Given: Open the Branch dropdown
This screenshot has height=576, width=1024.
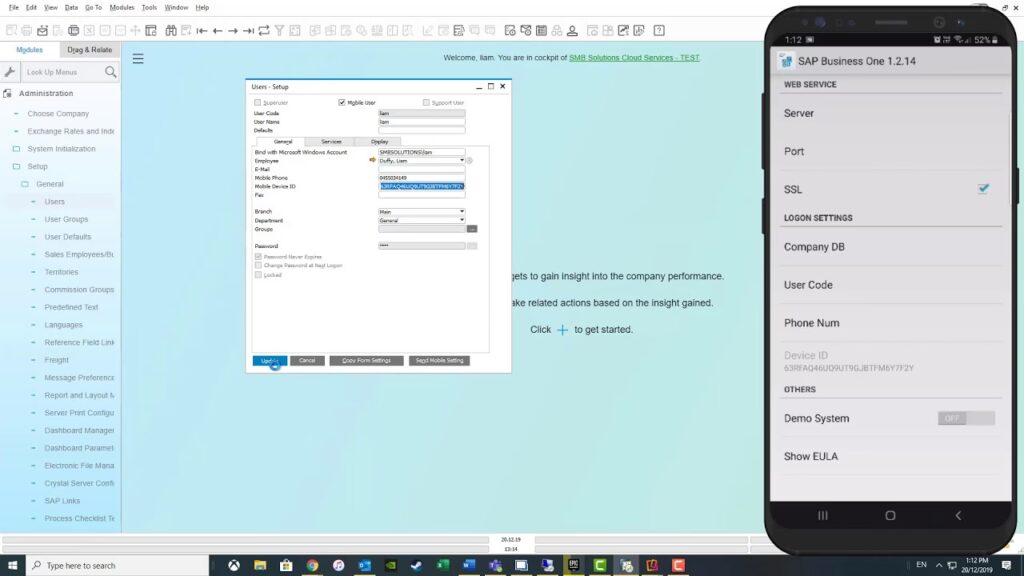Looking at the screenshot, I should click(461, 212).
